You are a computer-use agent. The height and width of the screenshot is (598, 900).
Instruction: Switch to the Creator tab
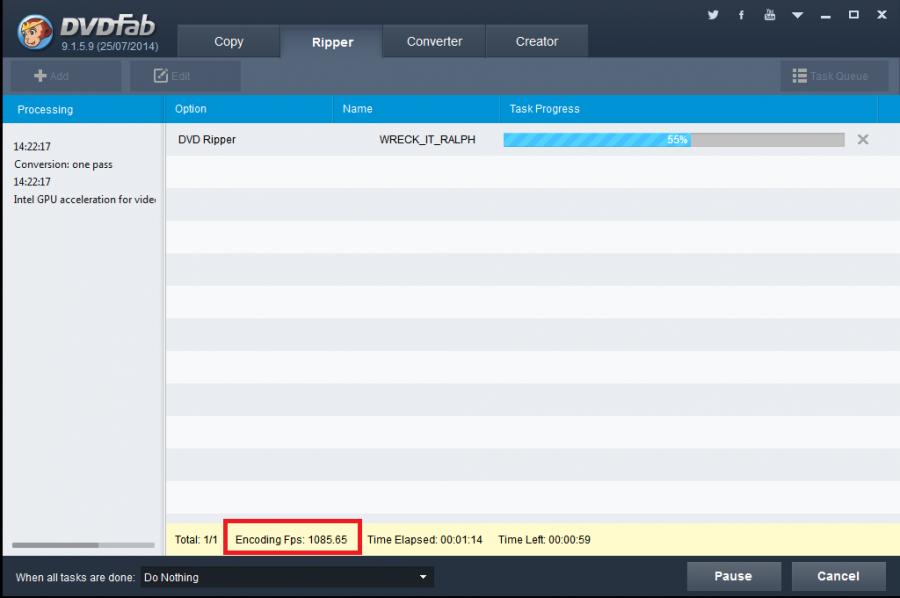[x=537, y=41]
